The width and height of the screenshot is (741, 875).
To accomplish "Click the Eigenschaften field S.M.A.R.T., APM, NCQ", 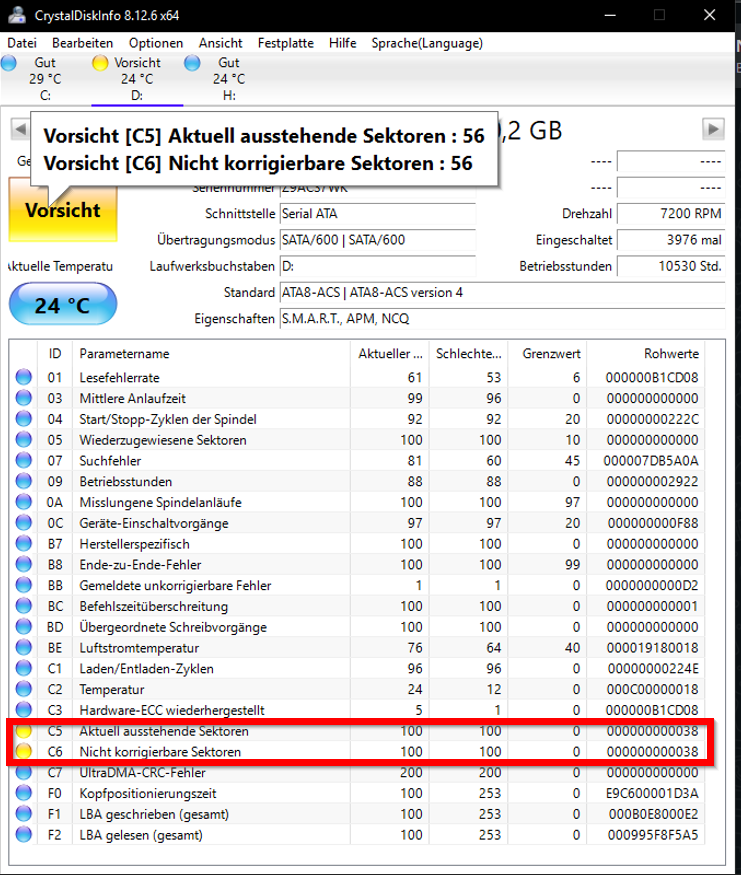I will [502, 319].
